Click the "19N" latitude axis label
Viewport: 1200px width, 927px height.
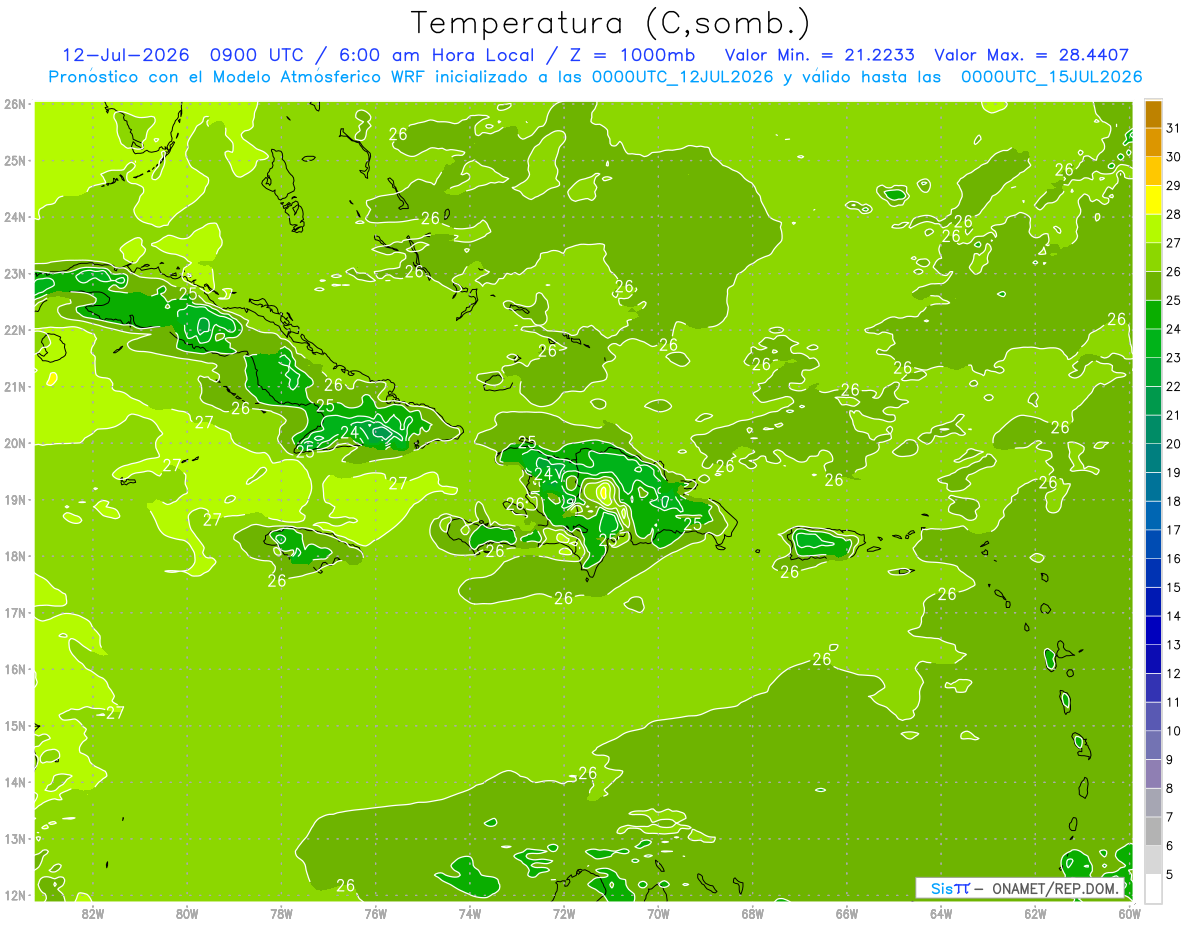15,499
